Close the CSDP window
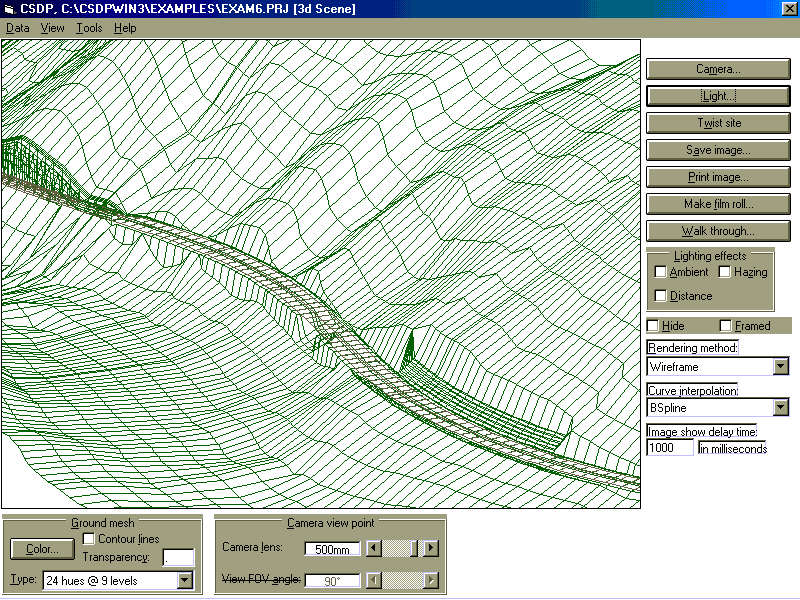The height and width of the screenshot is (600, 800). tap(789, 9)
